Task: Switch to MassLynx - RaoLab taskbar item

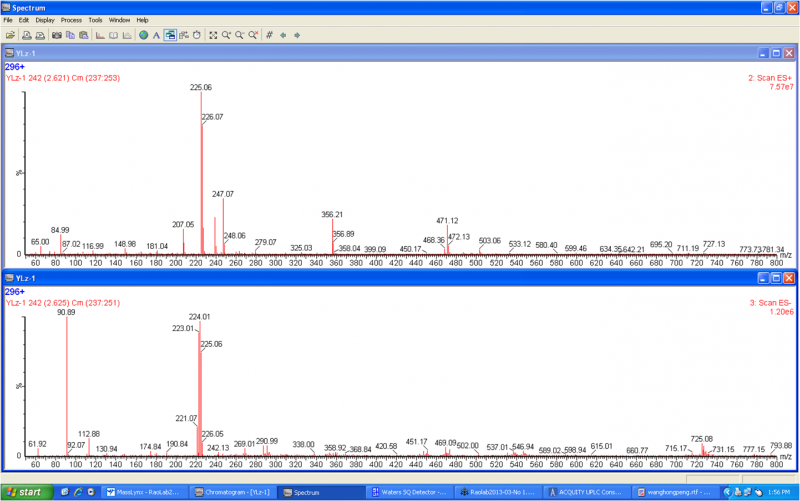Action: pyautogui.click(x=144, y=492)
